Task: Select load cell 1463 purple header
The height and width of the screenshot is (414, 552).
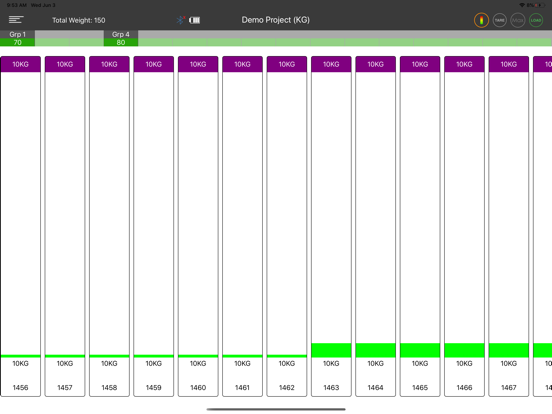Action: point(331,64)
